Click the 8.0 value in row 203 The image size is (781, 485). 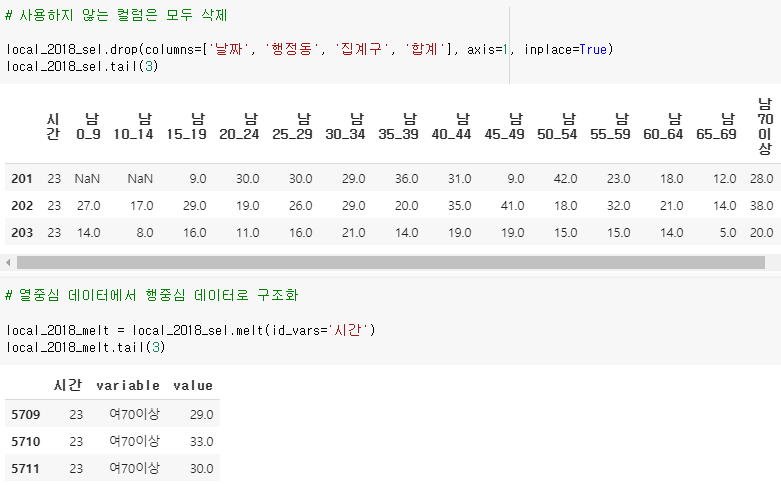pos(145,233)
